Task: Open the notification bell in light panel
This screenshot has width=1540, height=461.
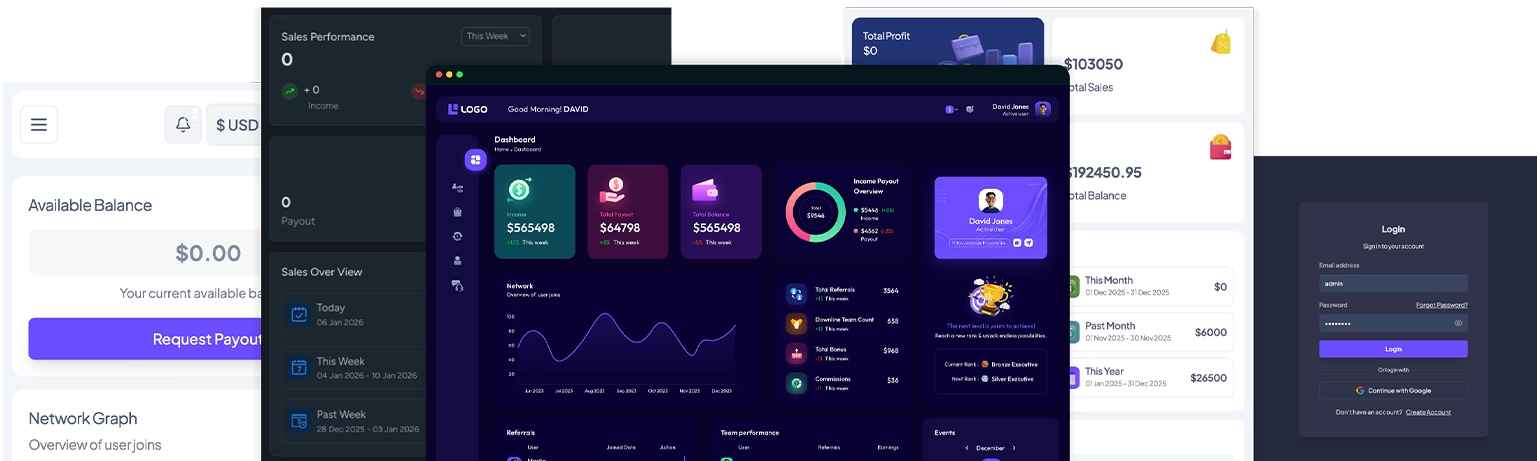Action: click(183, 125)
